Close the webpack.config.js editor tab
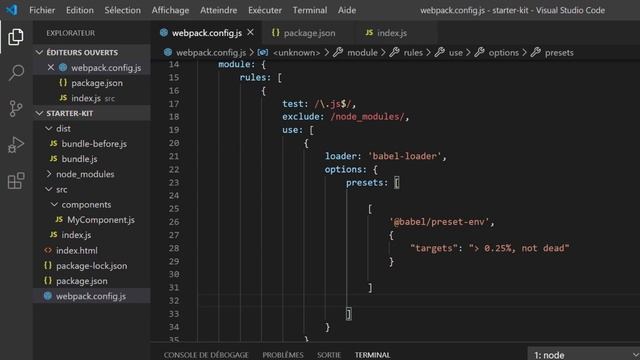The height and width of the screenshot is (360, 640). (x=250, y=32)
